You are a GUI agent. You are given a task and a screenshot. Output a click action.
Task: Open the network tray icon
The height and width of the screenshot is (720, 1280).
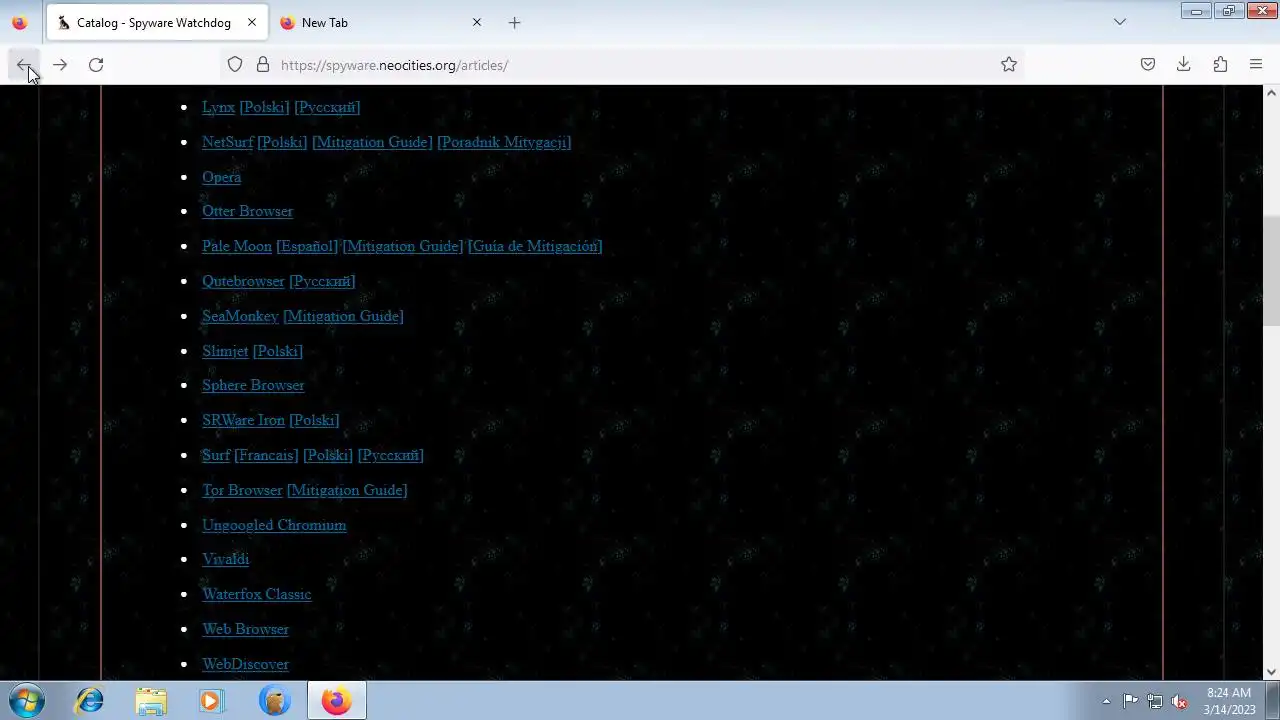click(x=1155, y=701)
